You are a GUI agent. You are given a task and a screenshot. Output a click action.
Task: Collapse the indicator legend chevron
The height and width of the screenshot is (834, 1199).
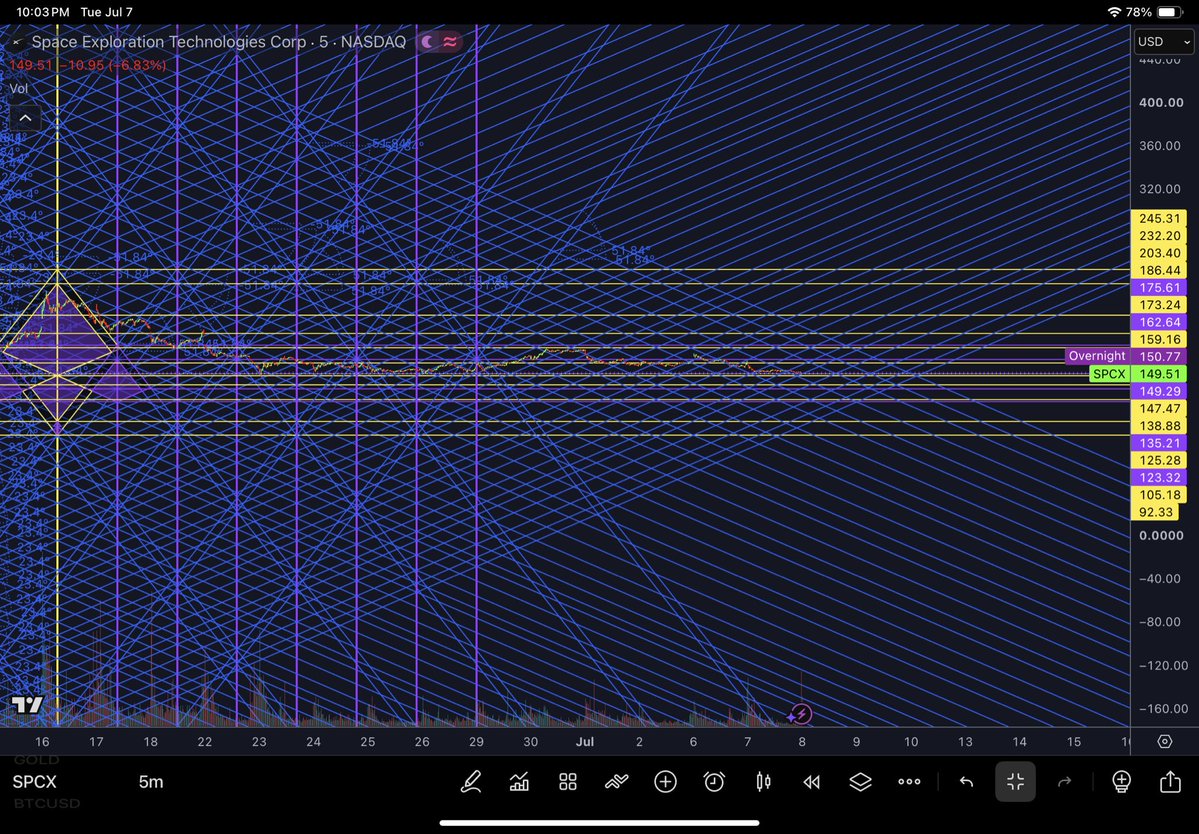pos(25,118)
